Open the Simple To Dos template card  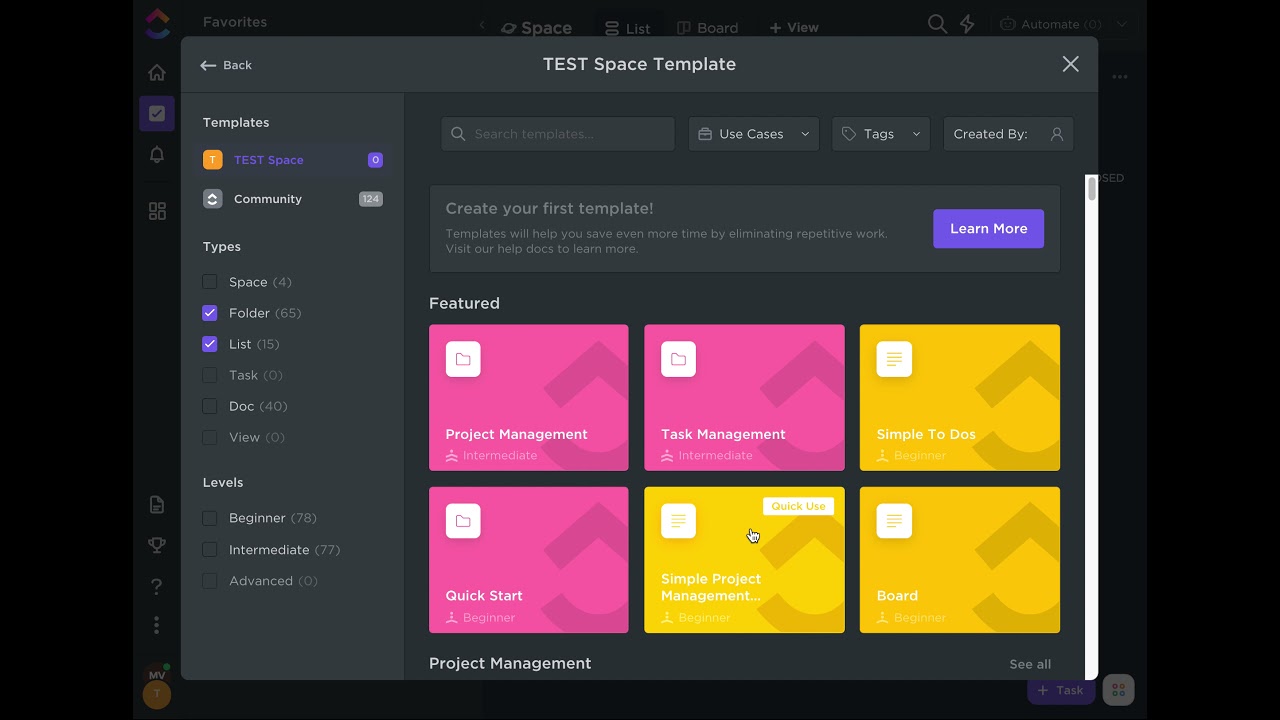[x=960, y=397]
